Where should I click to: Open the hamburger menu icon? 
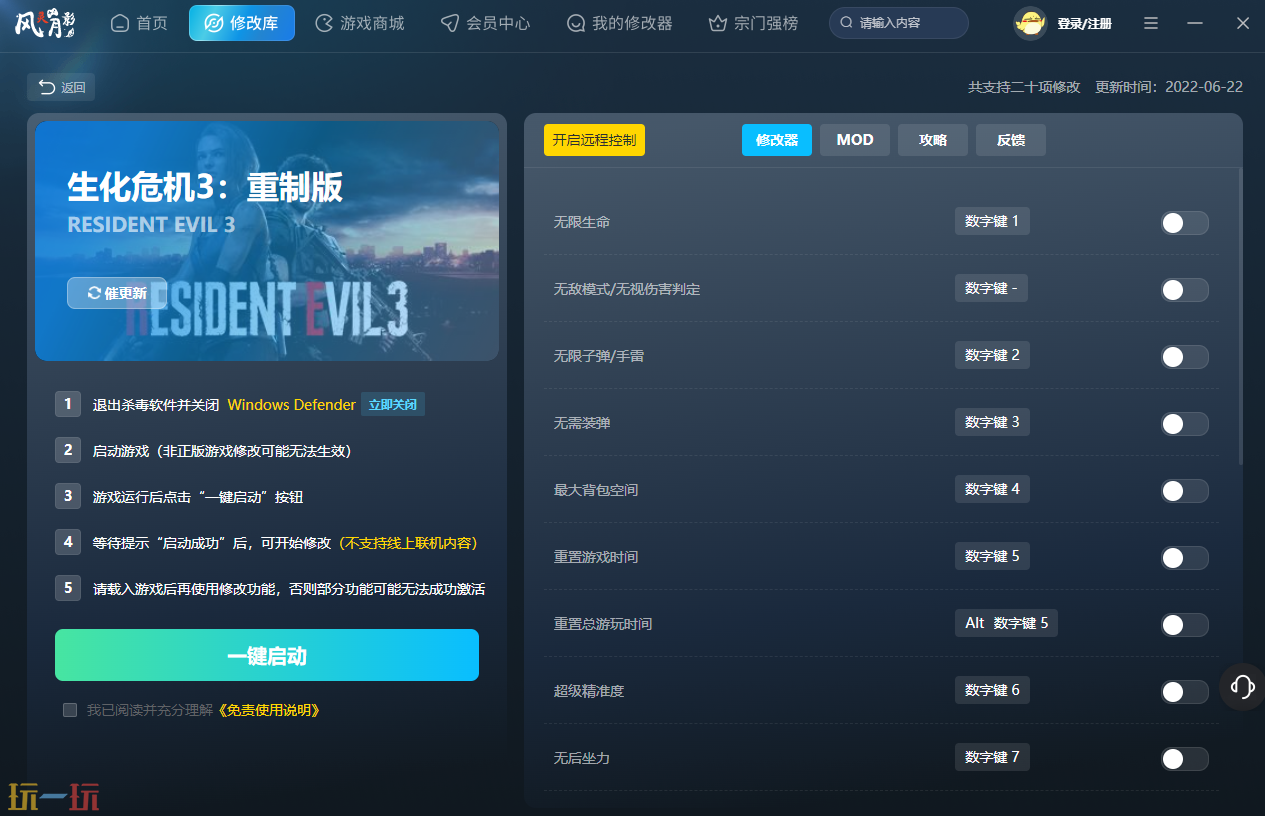click(1151, 23)
